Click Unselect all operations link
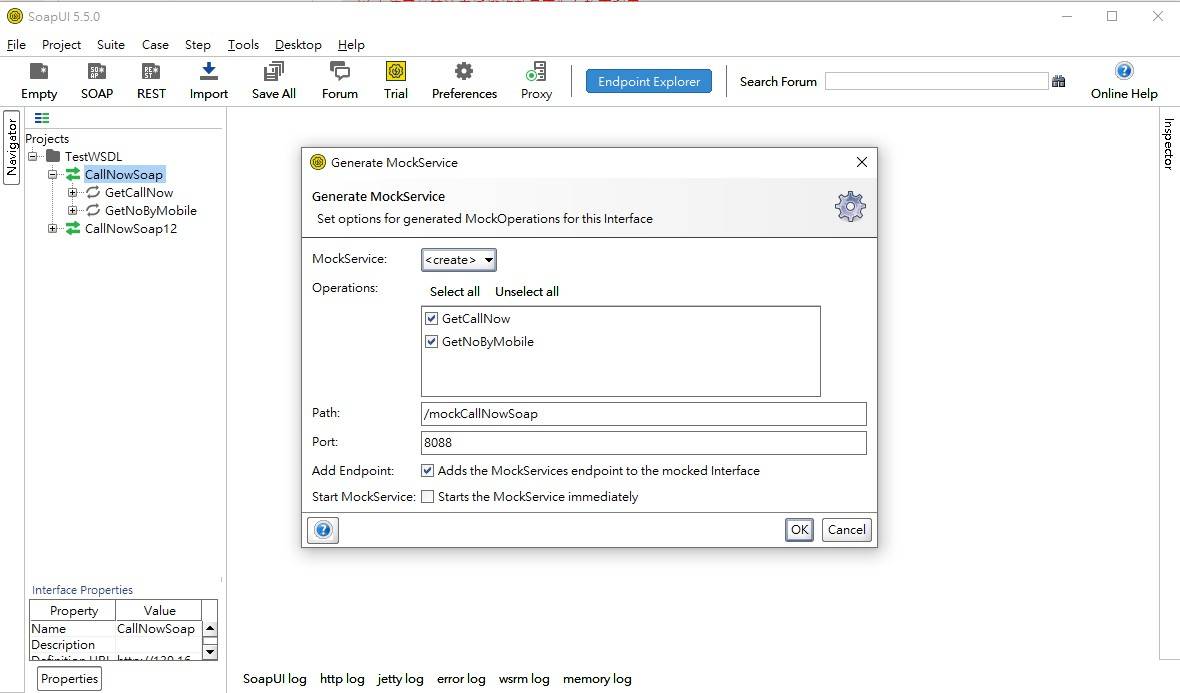This screenshot has width=1180, height=693. coord(527,292)
